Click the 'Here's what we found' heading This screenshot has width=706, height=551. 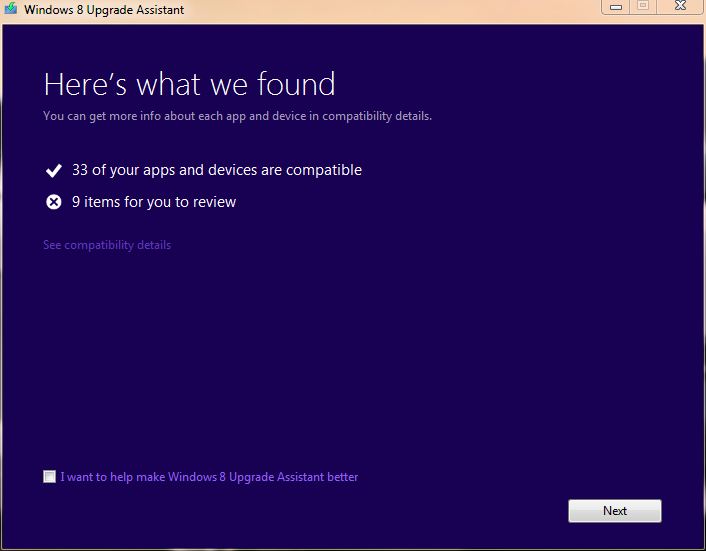pyautogui.click(x=190, y=84)
